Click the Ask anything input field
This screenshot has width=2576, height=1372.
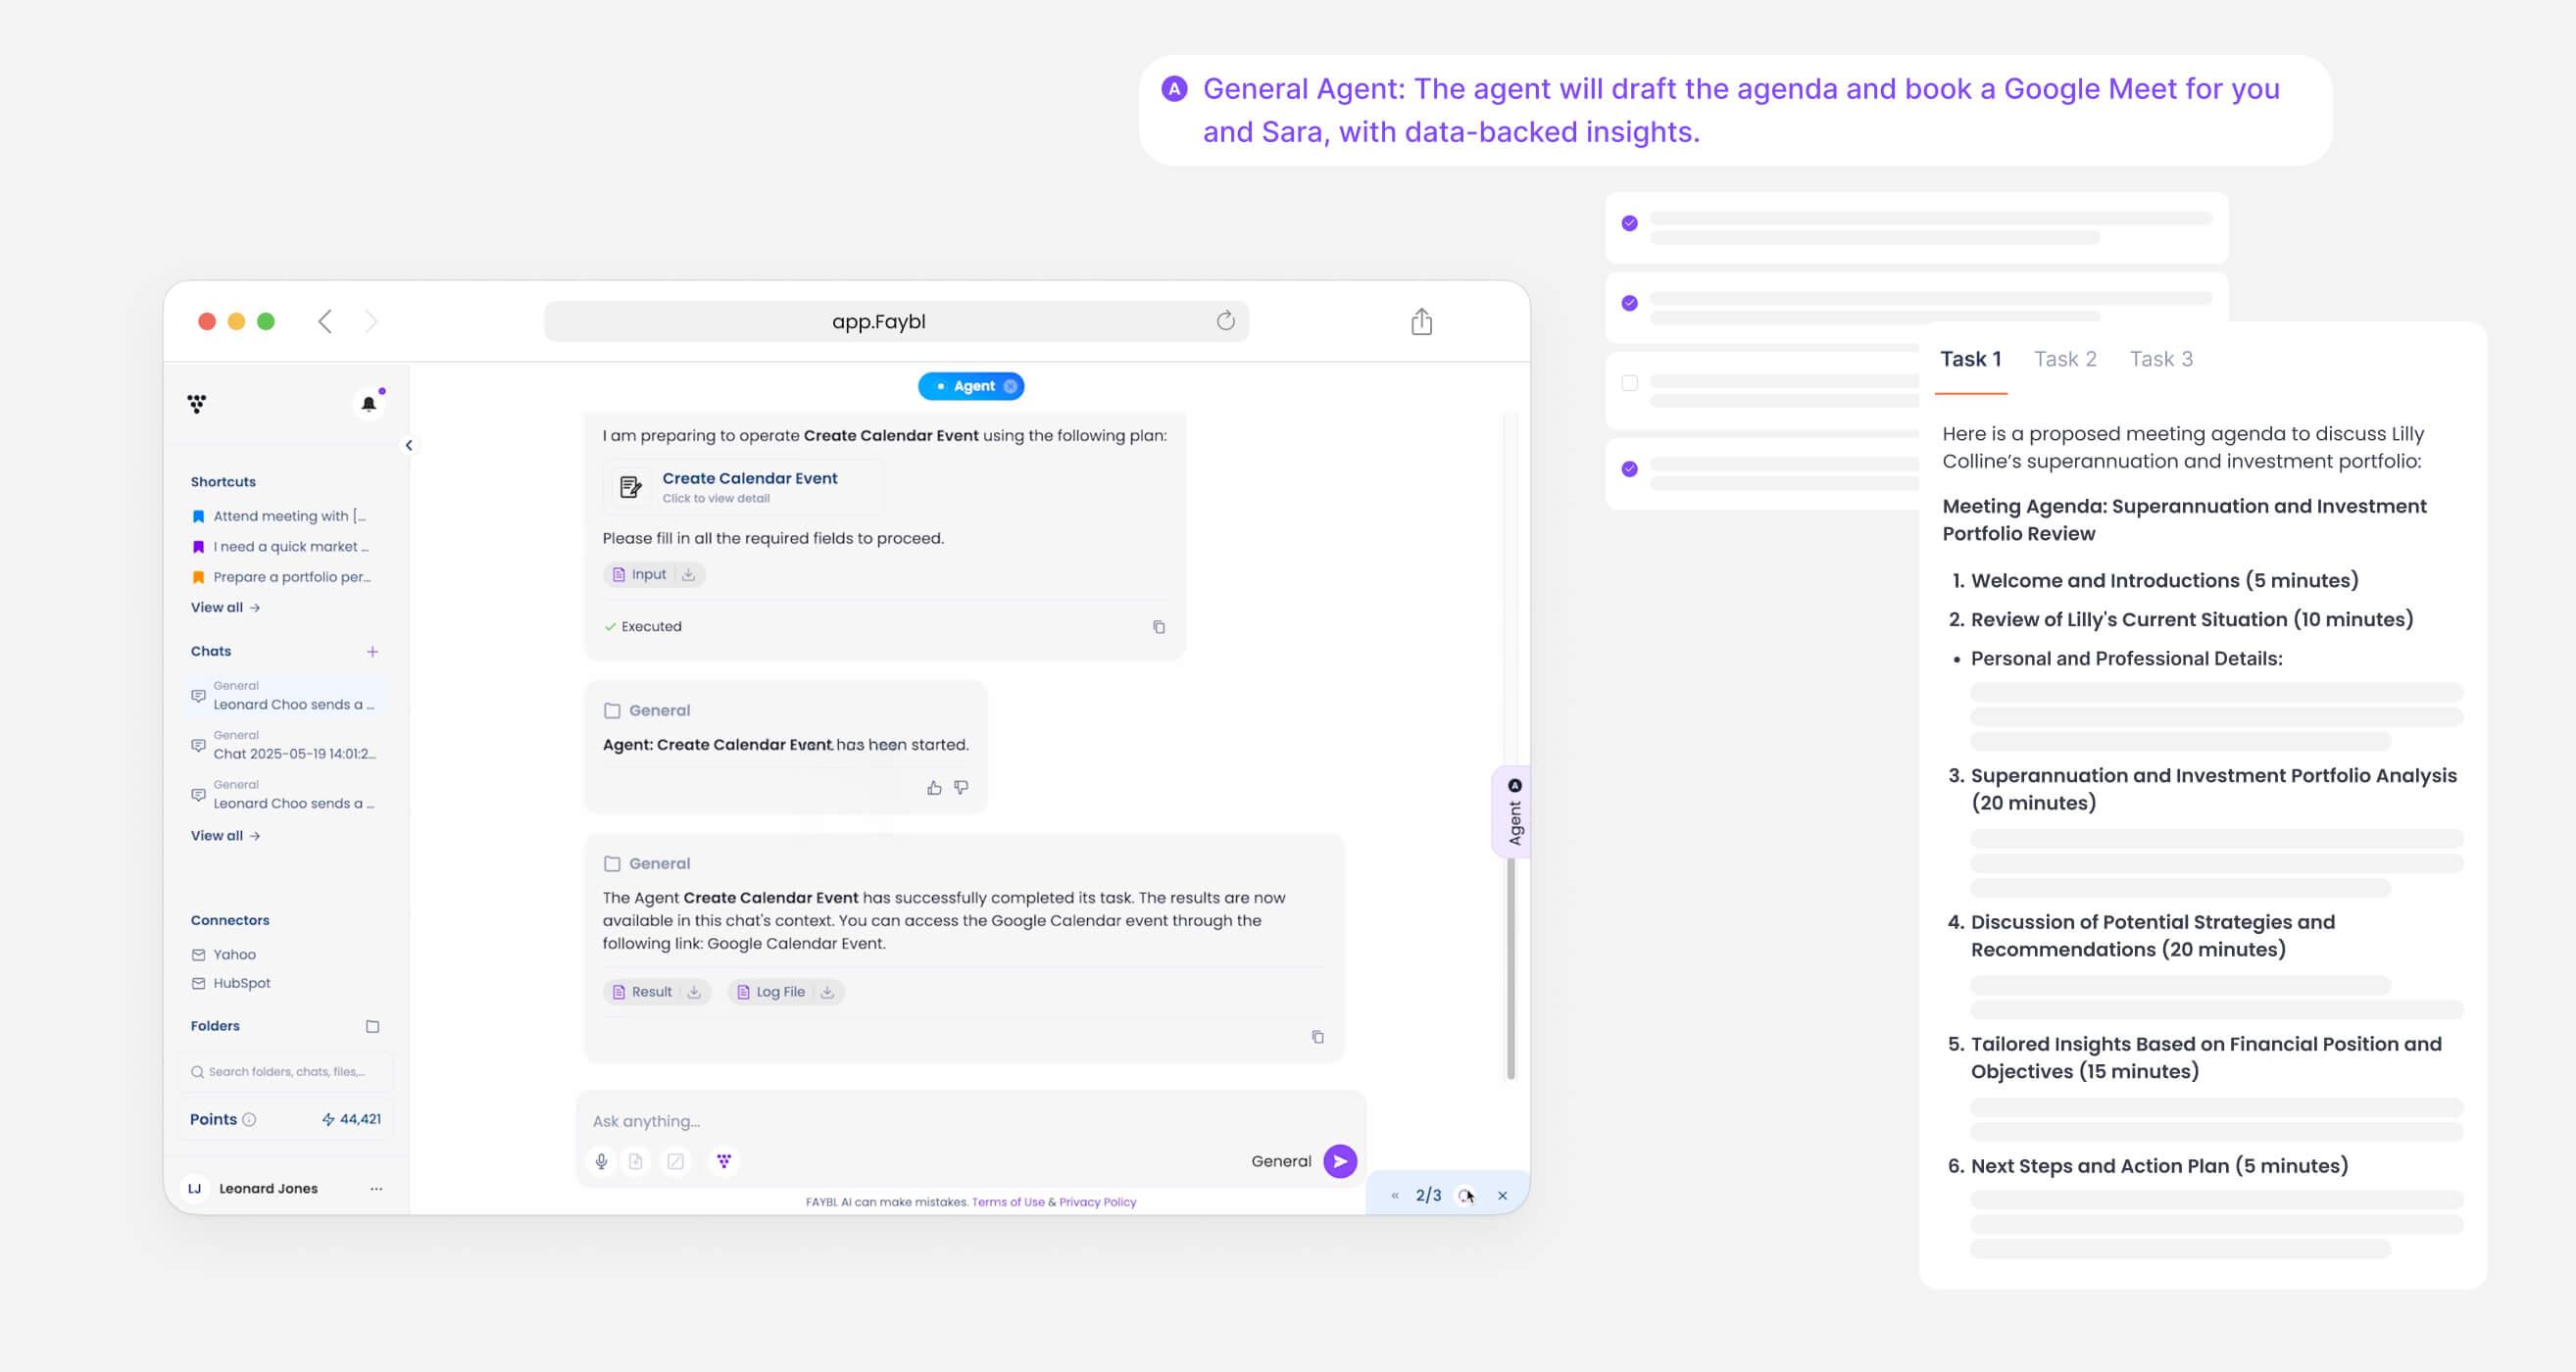coord(970,1121)
